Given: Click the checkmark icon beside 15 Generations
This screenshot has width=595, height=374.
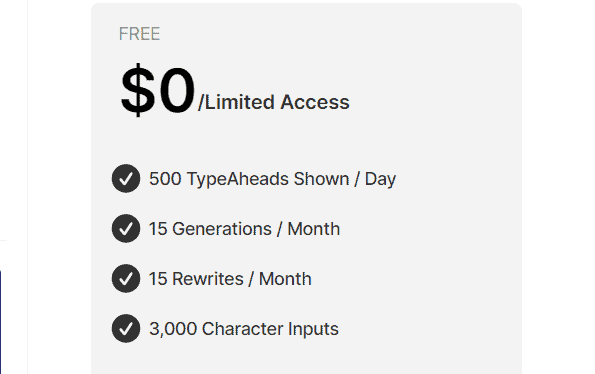Looking at the screenshot, I should click(126, 228).
